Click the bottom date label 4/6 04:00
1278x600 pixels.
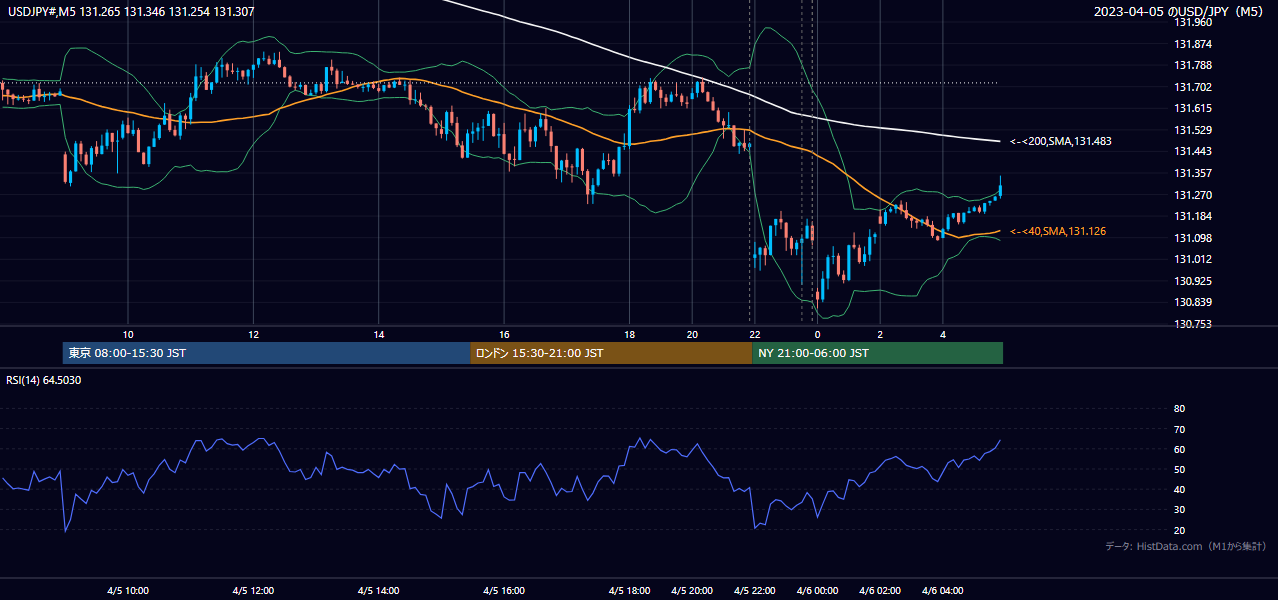[x=942, y=591]
